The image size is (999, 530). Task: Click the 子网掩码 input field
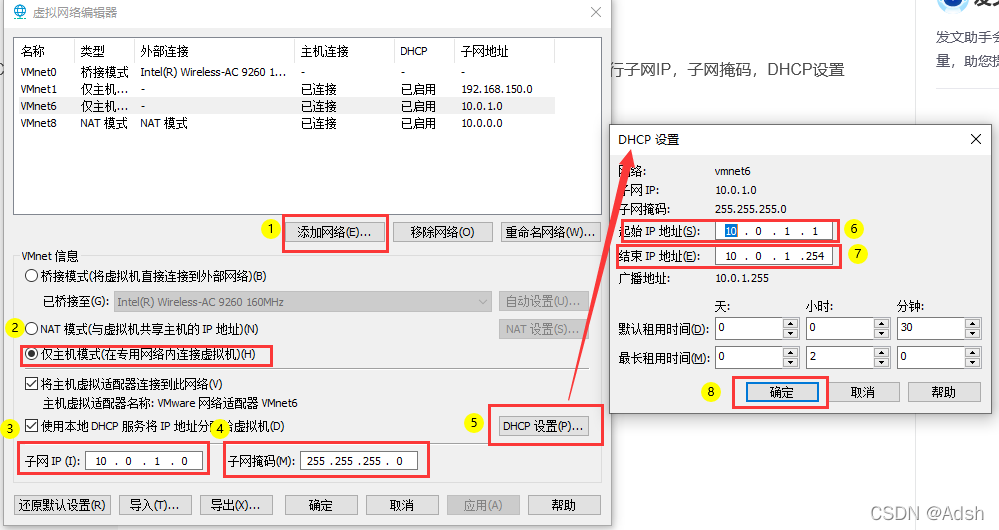click(x=359, y=461)
